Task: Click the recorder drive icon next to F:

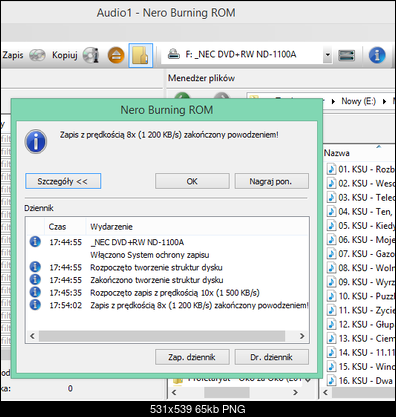Action: (x=173, y=54)
